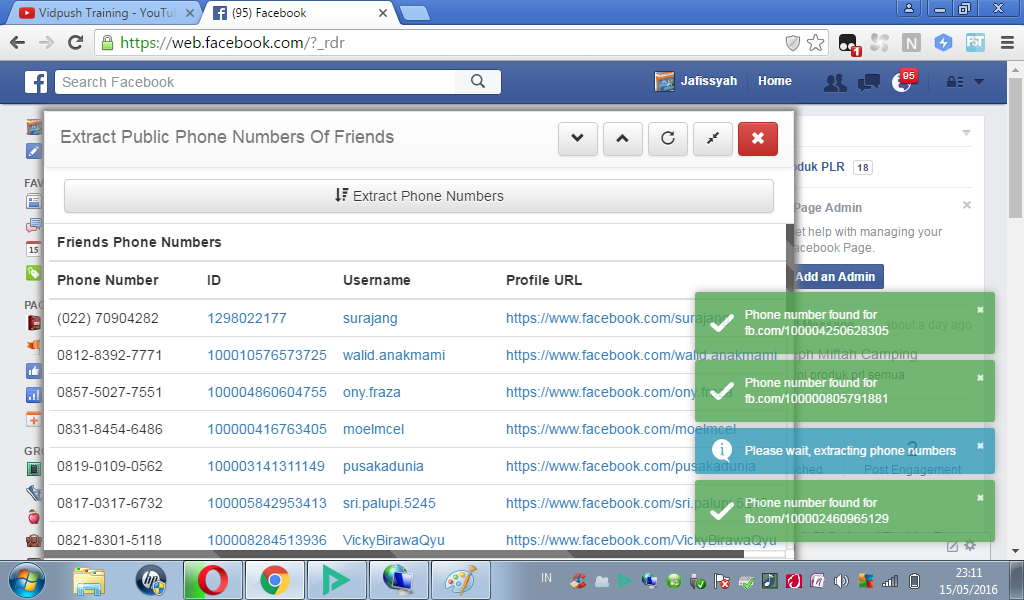The height and width of the screenshot is (600, 1024).
Task: Click the scroll-up chevron button in extractor panel
Action: click(622, 138)
